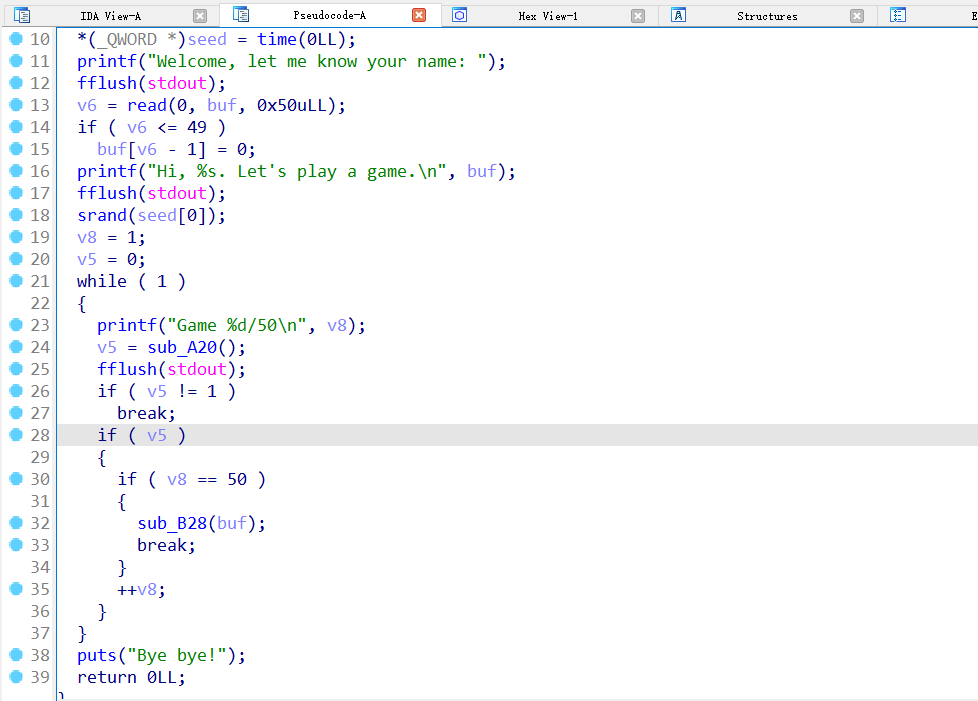Close the IDA View-A tab
This screenshot has height=701, width=978.
200,16
